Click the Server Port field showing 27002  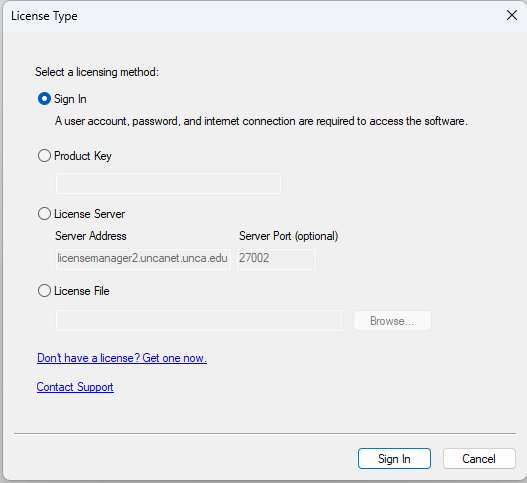[x=276, y=259]
